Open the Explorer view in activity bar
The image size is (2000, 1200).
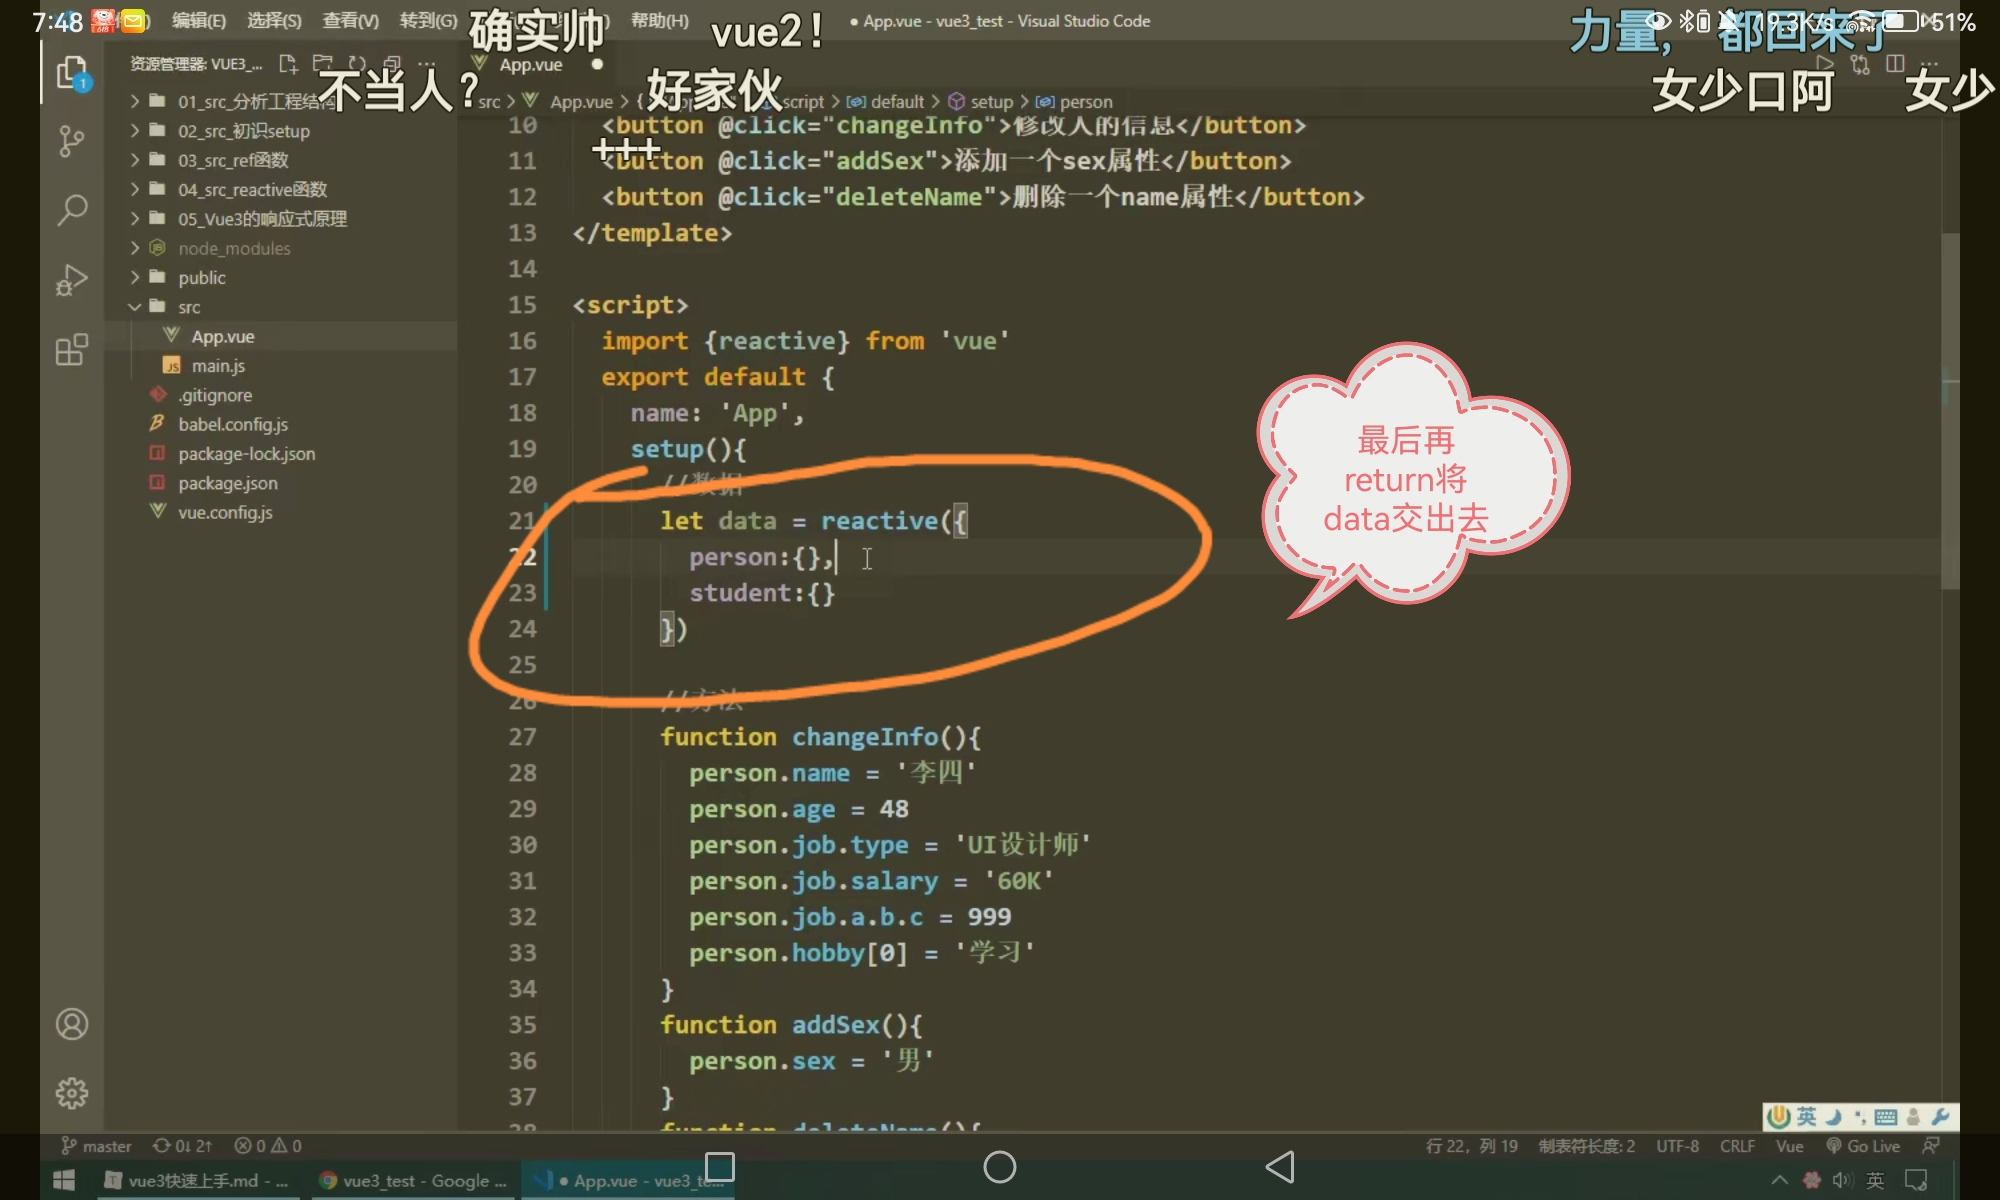click(x=72, y=73)
